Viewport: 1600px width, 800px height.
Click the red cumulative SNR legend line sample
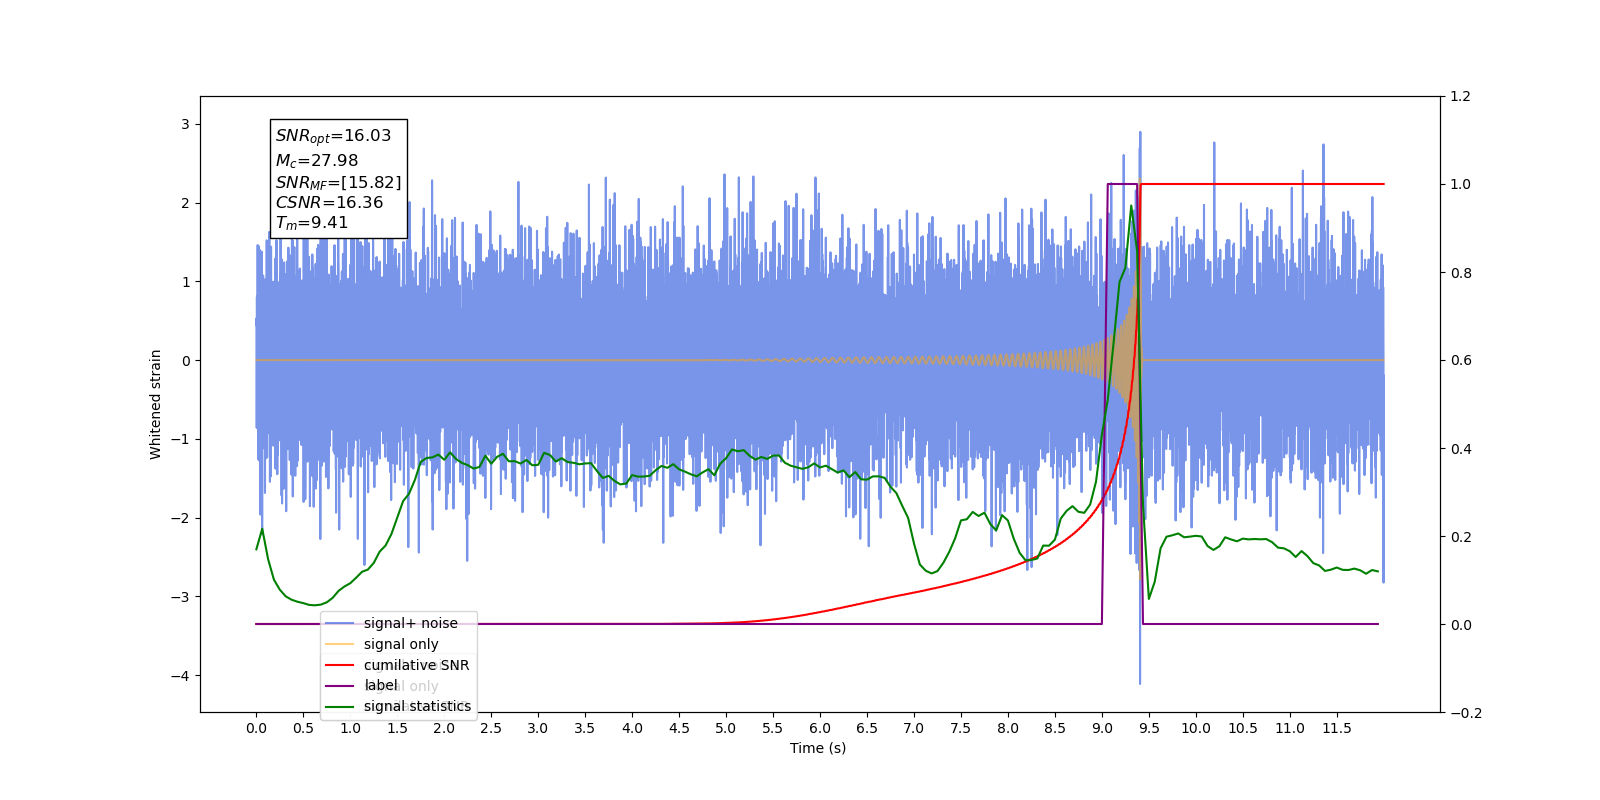pos(340,665)
